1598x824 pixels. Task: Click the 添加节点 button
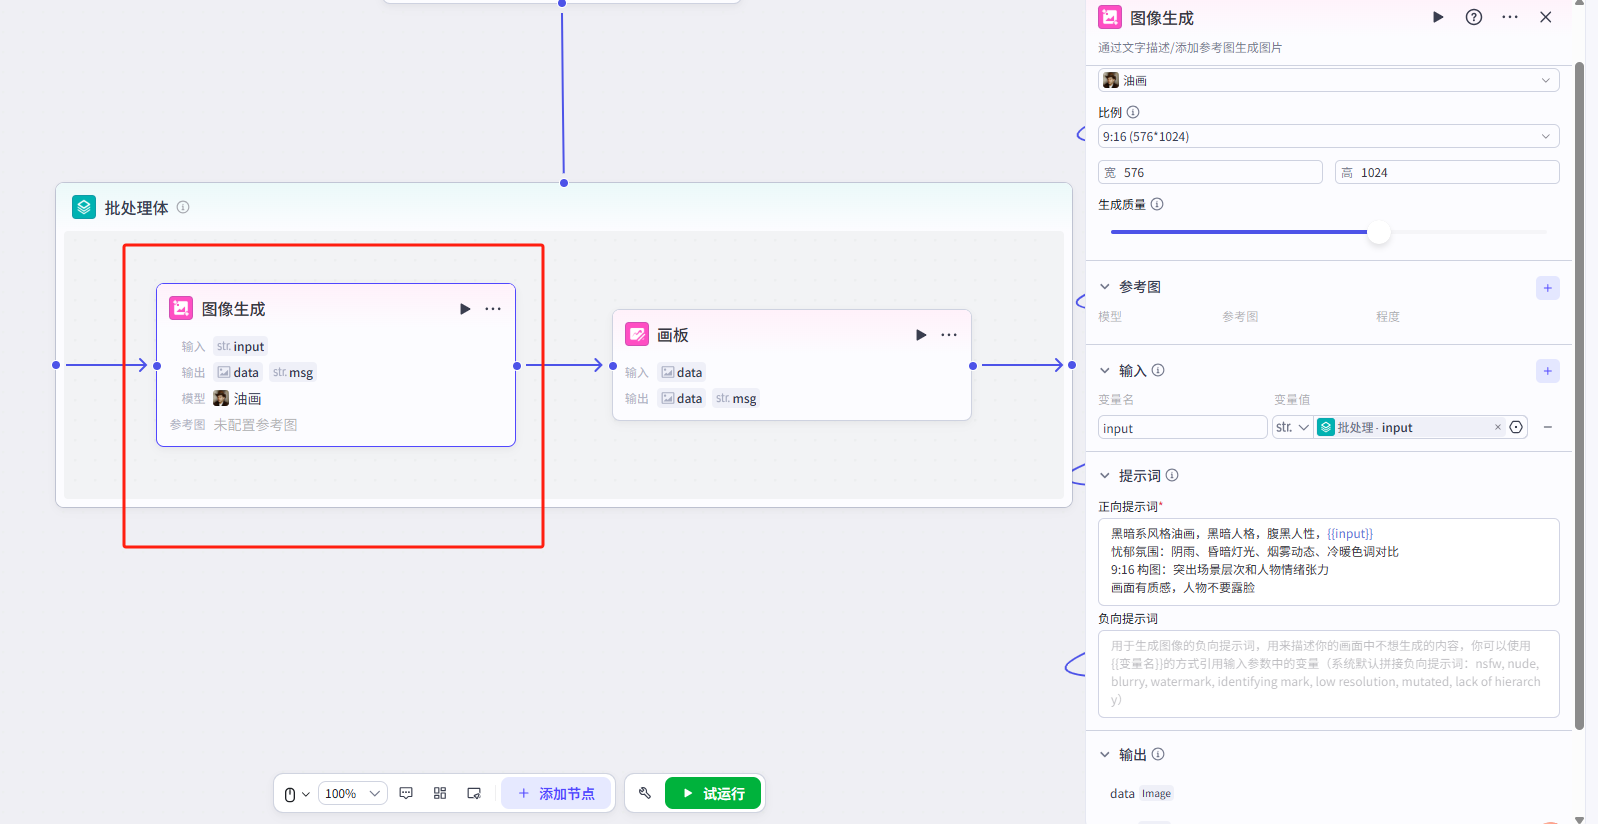(556, 793)
